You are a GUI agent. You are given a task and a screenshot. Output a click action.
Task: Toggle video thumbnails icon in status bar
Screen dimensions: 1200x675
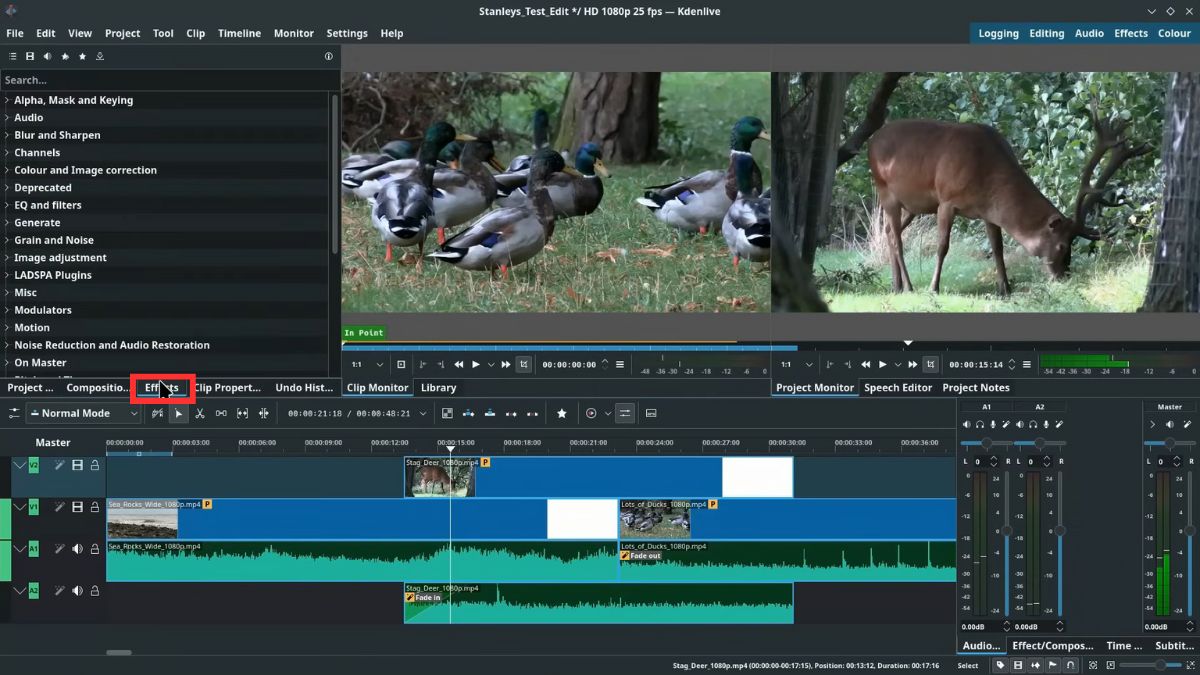click(1018, 665)
